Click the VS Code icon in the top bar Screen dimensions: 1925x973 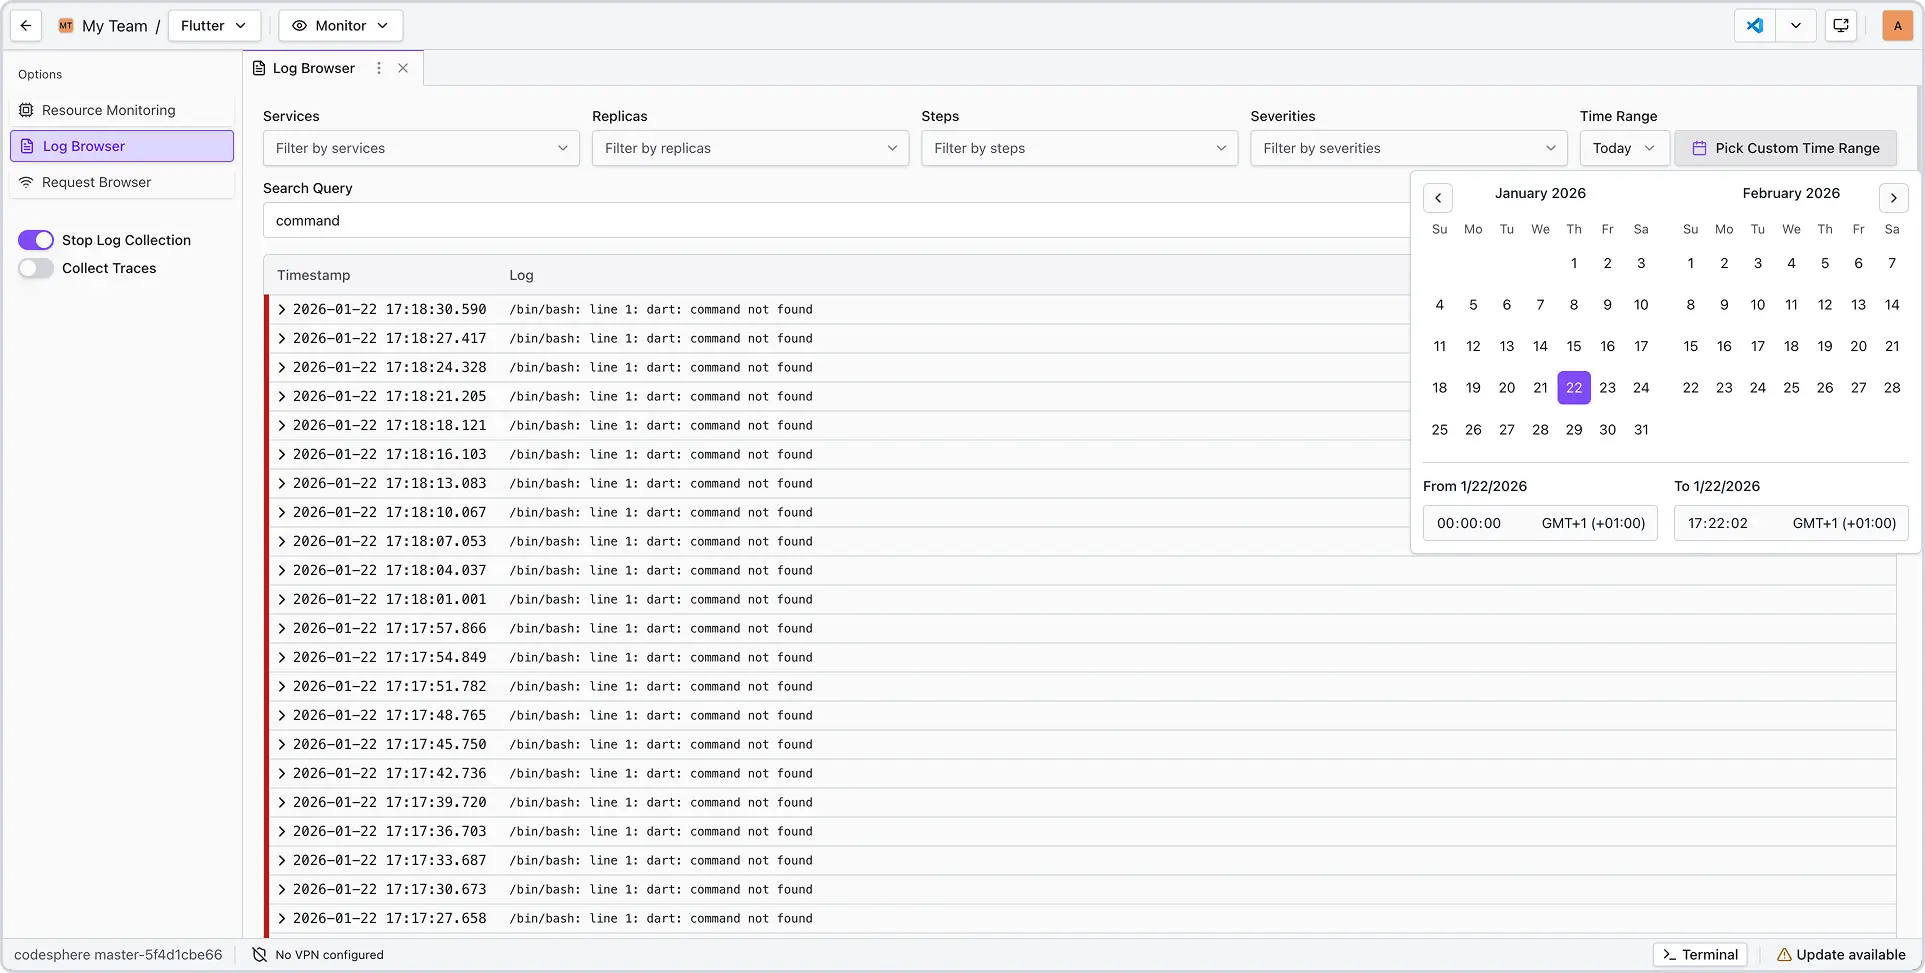click(1754, 25)
